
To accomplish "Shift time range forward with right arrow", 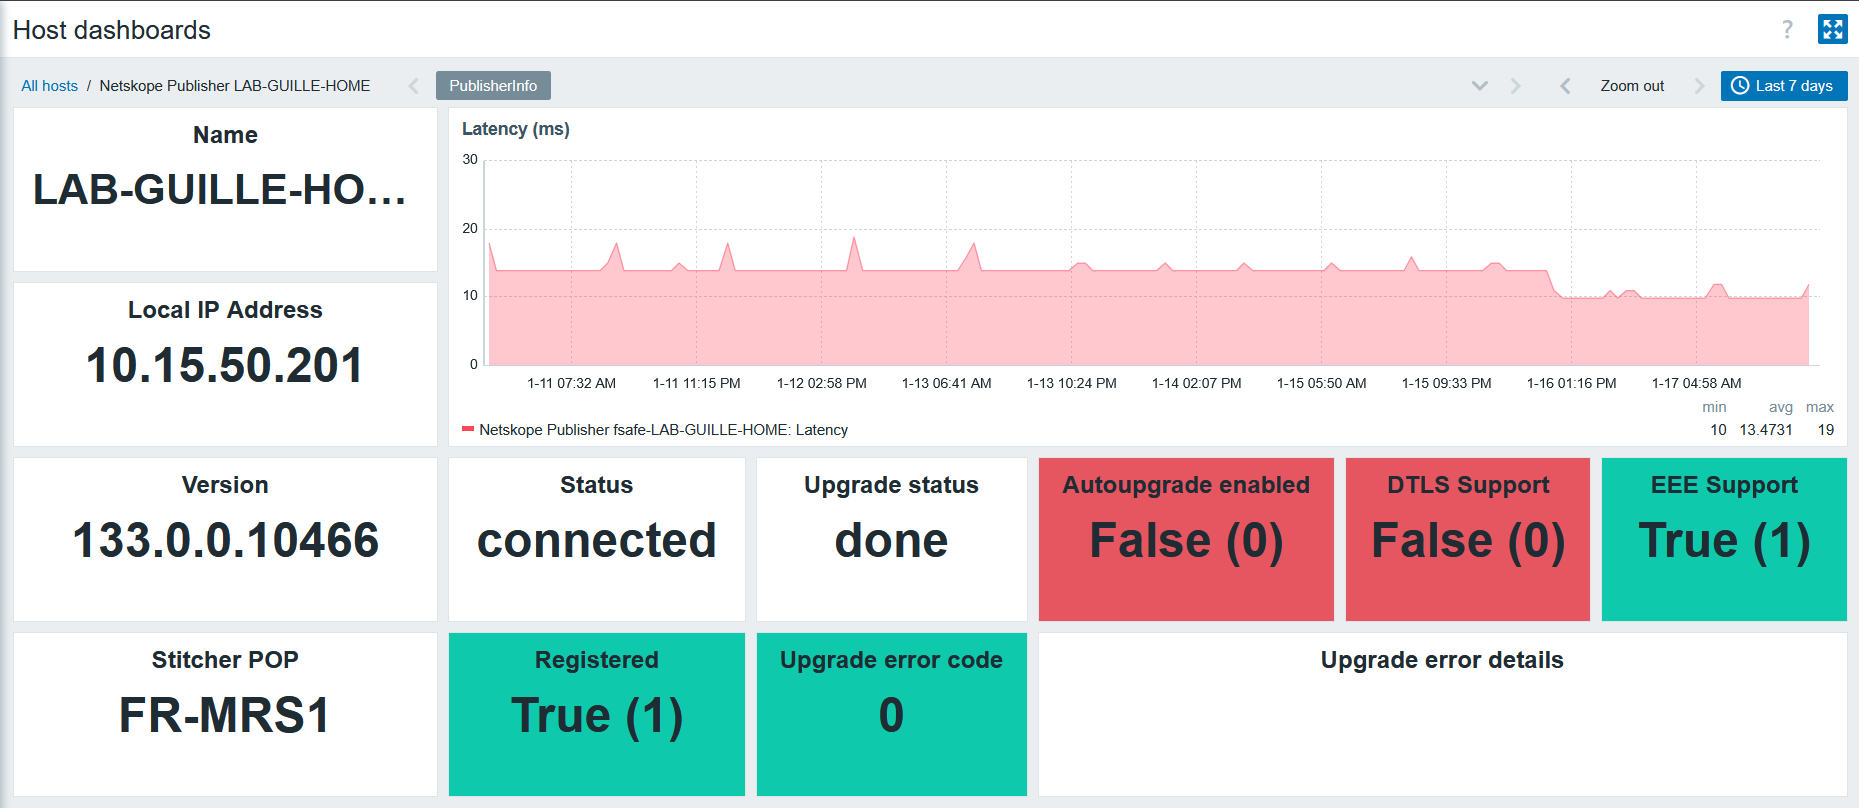I will click(x=1699, y=86).
